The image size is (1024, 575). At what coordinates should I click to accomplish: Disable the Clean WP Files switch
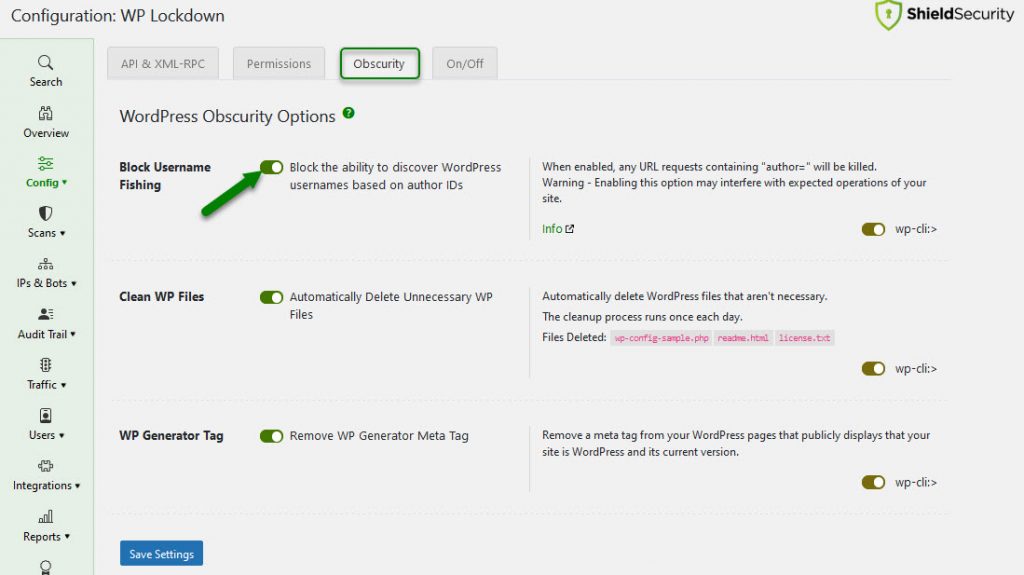coord(272,297)
